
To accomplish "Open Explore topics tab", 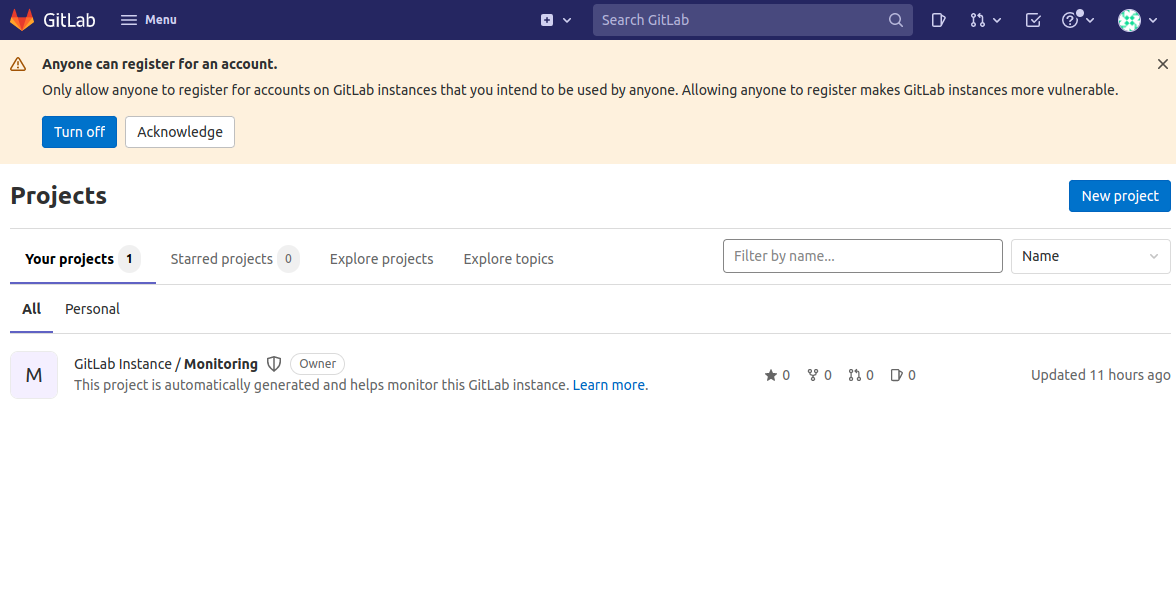I will pos(508,259).
